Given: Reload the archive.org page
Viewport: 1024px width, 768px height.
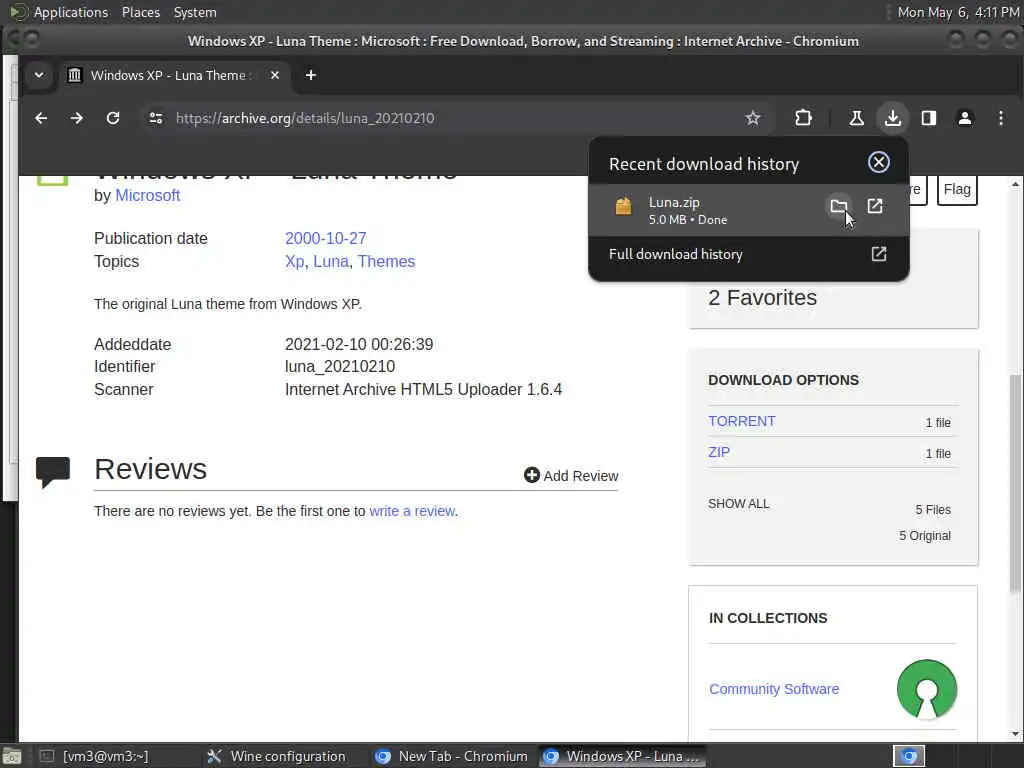Looking at the screenshot, I should pos(113,118).
